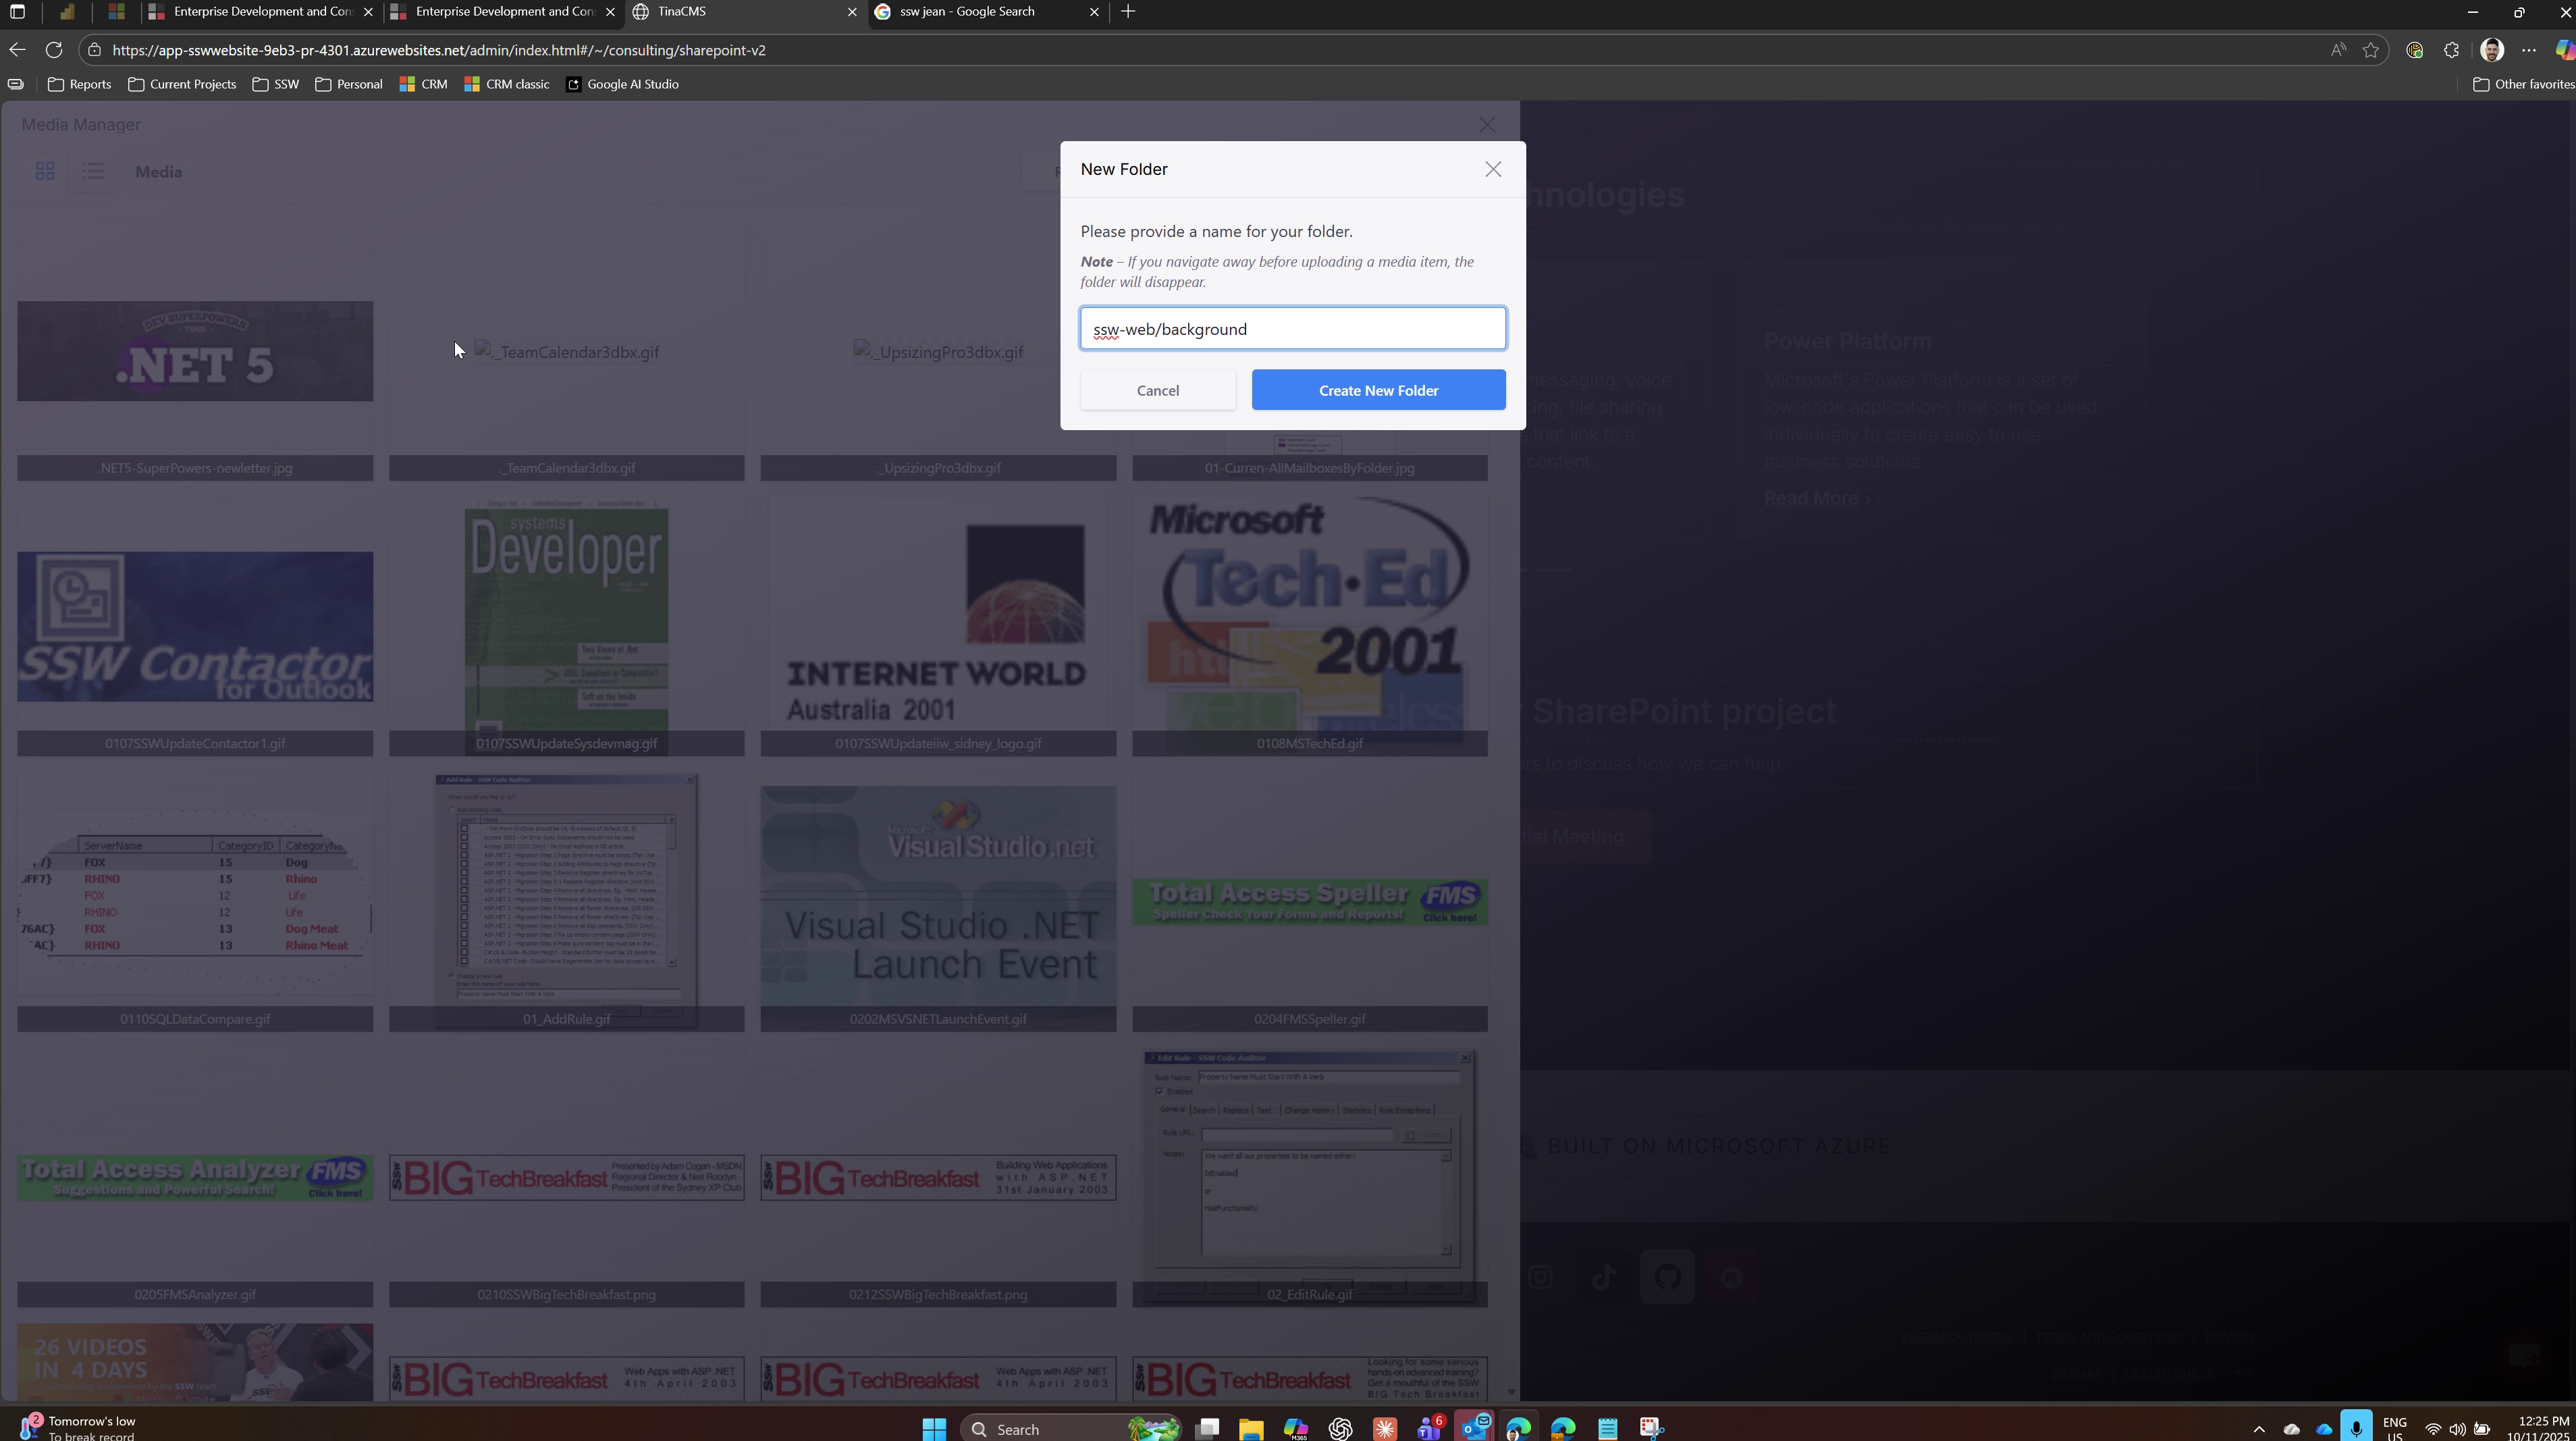2576x1441 pixels.
Task: Open M365 Copilot from the taskbar
Action: point(1296,1428)
